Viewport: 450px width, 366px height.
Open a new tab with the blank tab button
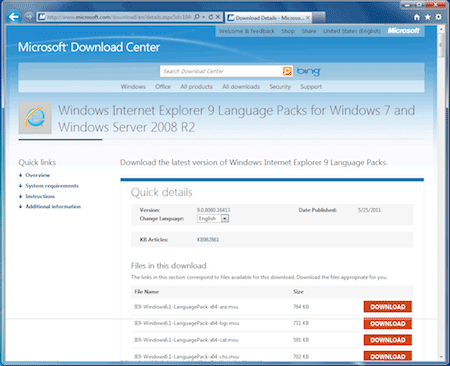click(x=319, y=18)
